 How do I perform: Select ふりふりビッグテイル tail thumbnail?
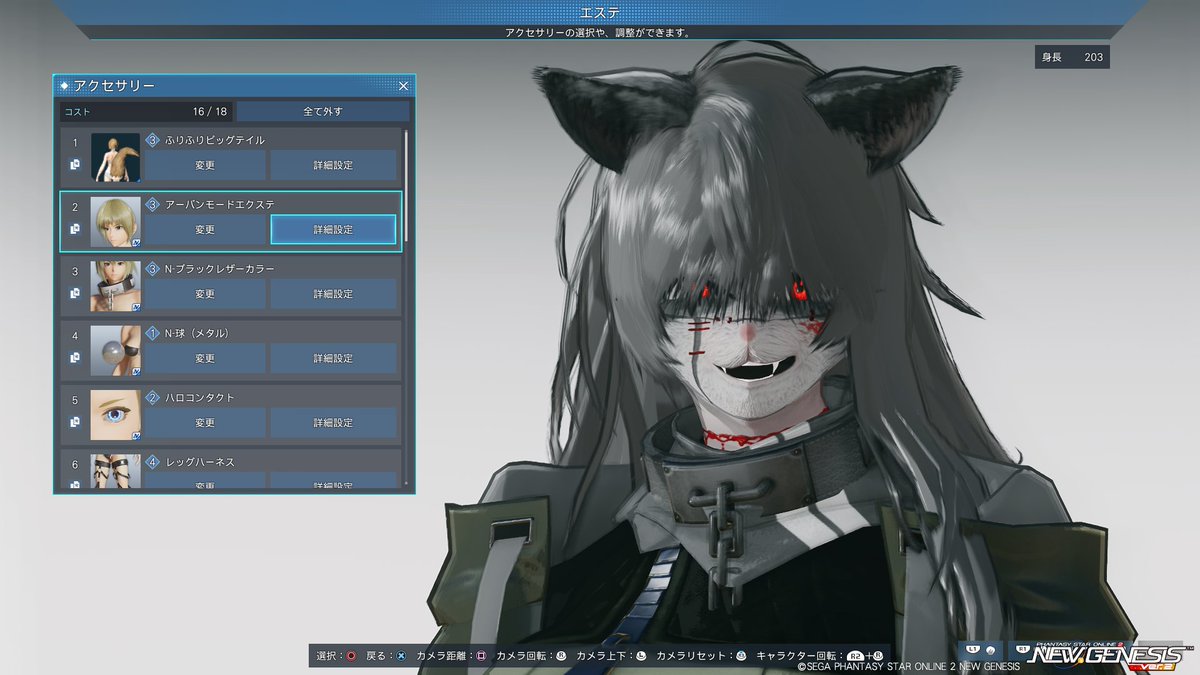pyautogui.click(x=116, y=157)
